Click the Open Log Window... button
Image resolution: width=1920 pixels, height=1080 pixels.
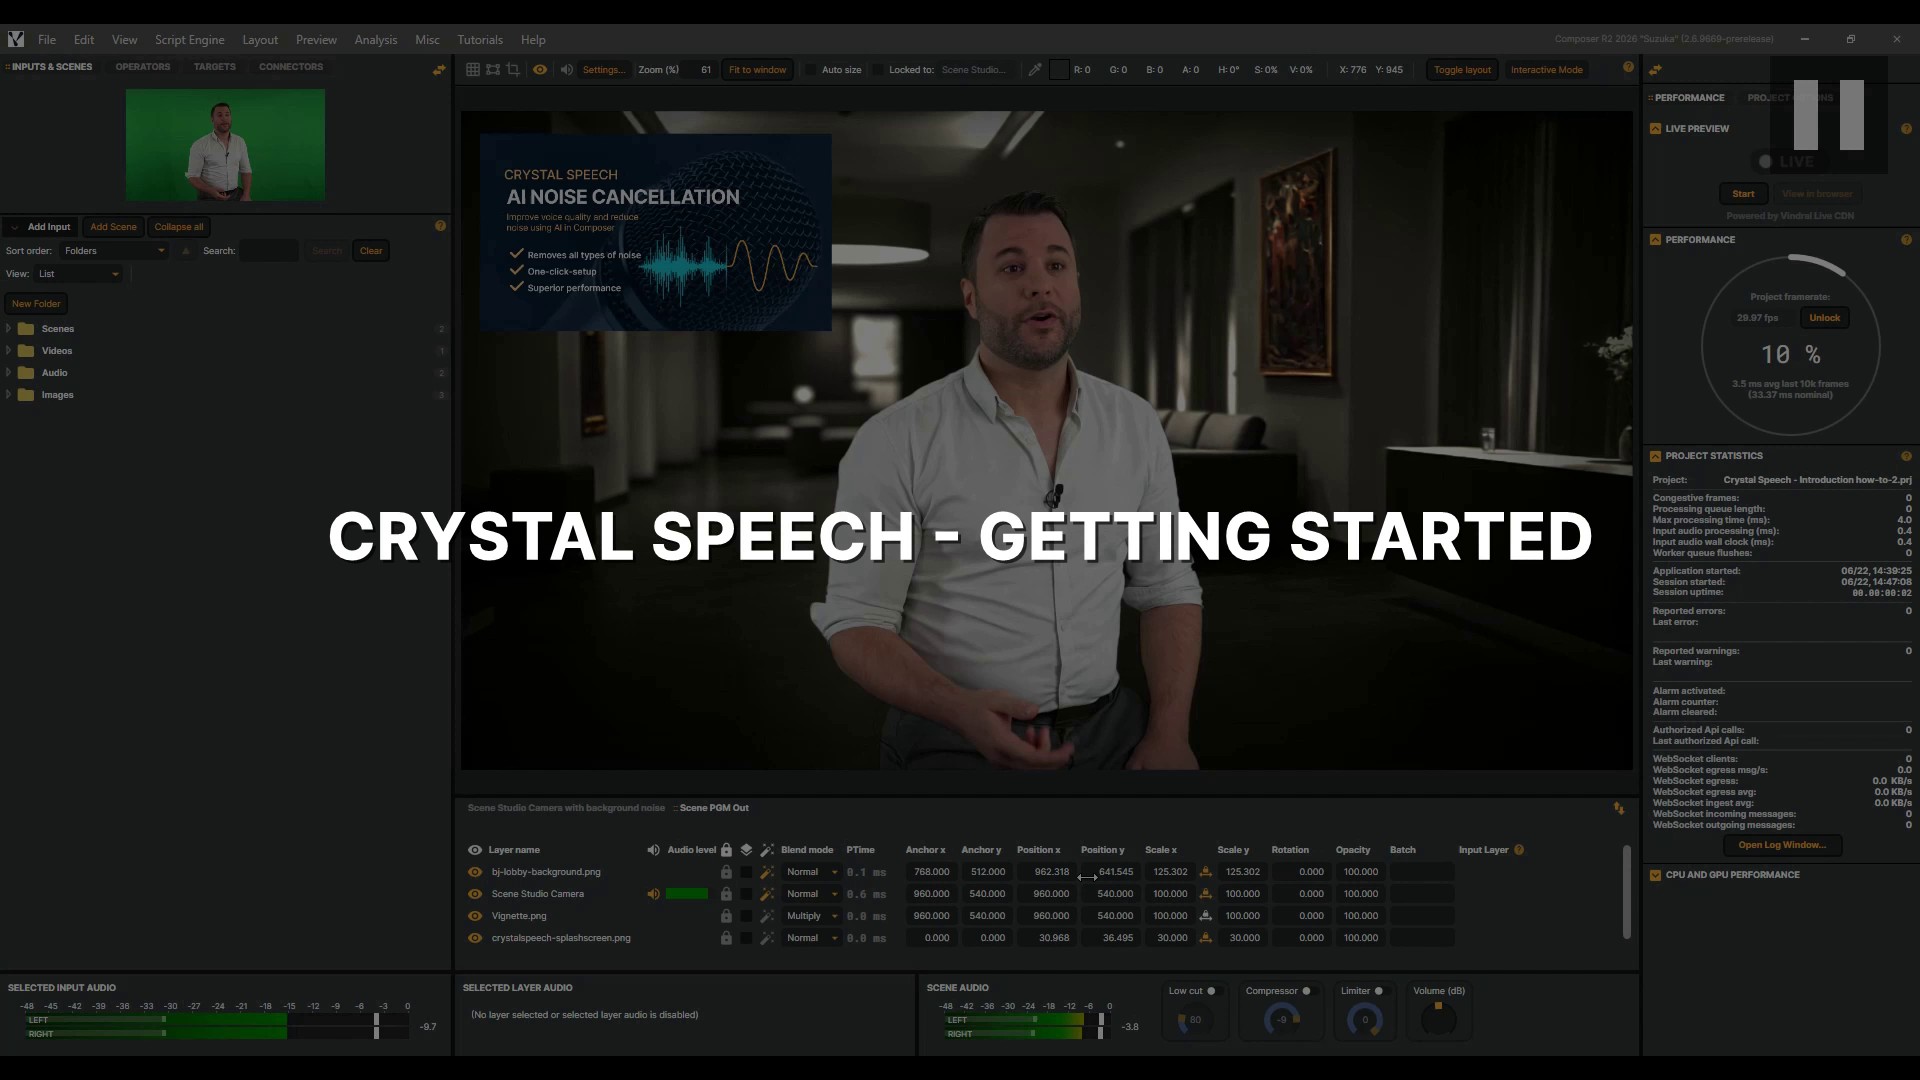(x=1782, y=845)
